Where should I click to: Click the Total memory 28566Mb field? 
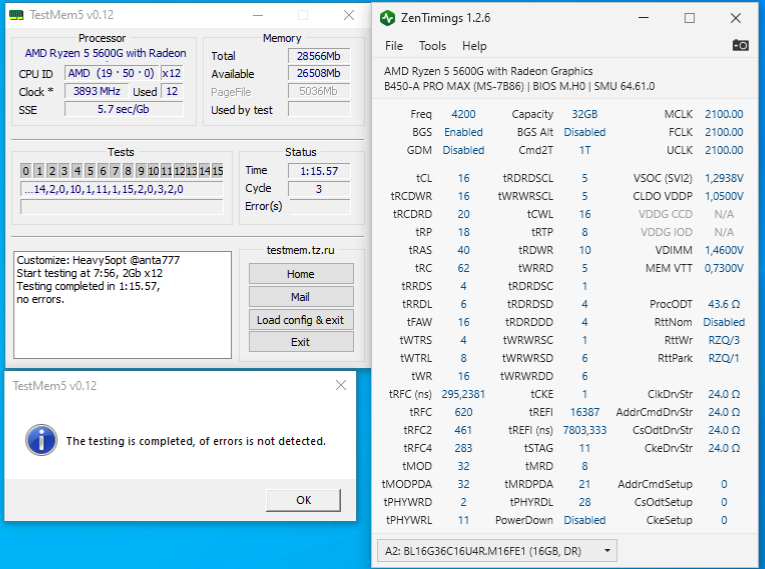point(319,56)
